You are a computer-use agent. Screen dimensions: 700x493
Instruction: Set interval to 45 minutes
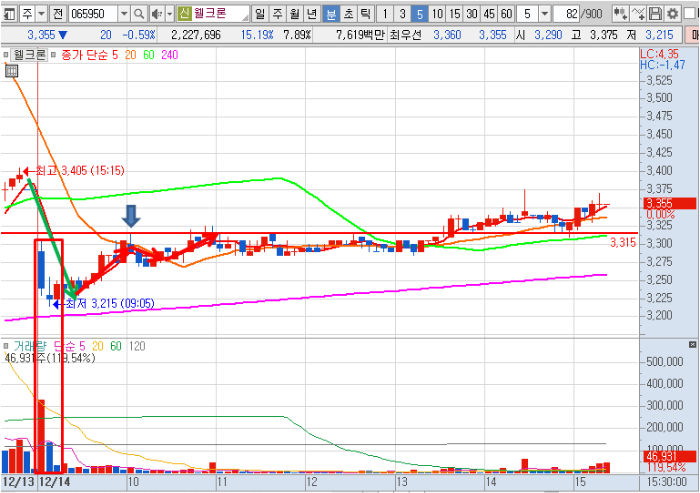(x=489, y=14)
